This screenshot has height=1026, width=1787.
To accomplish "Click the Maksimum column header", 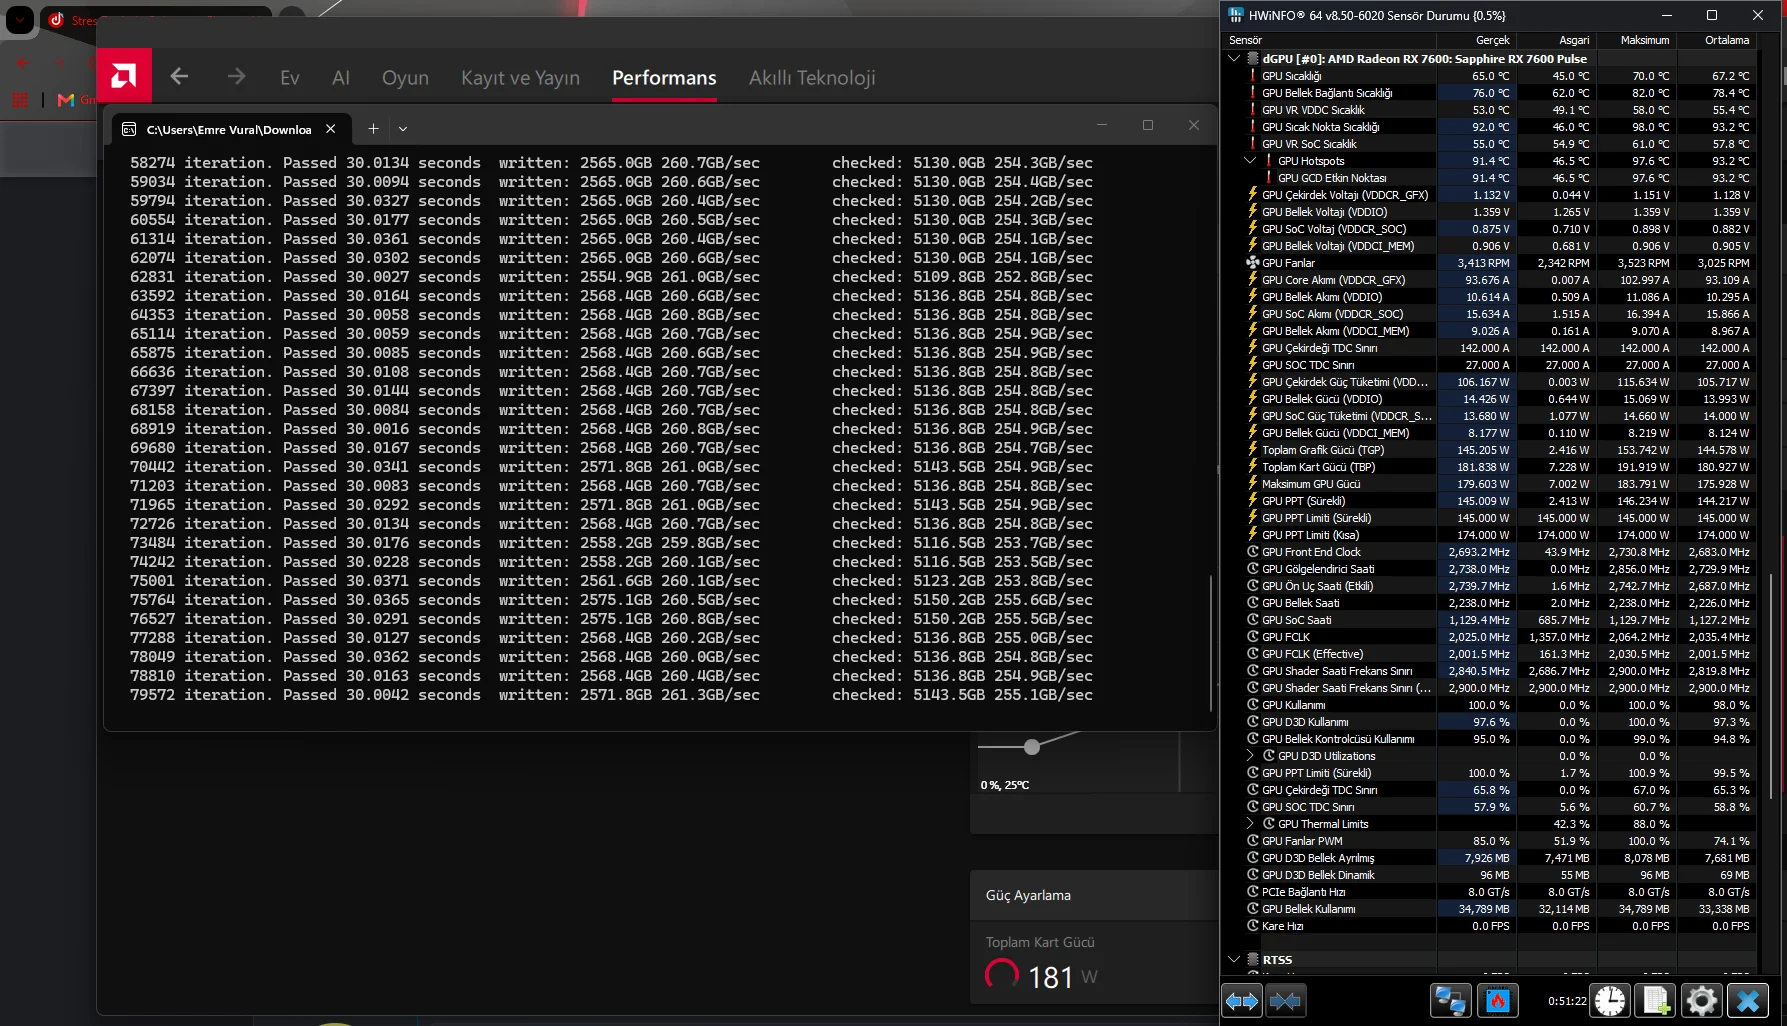I will point(1636,40).
